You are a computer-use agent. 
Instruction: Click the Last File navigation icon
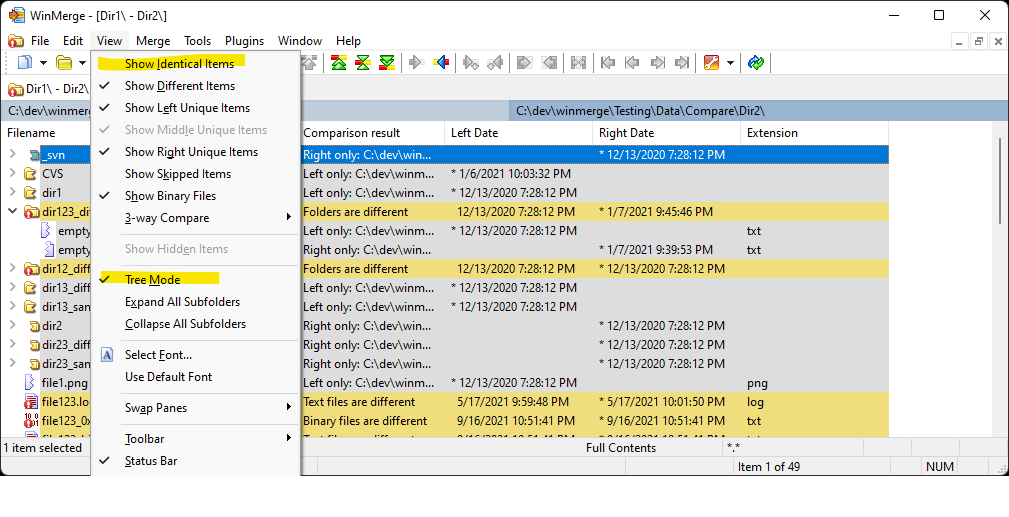[681, 62]
